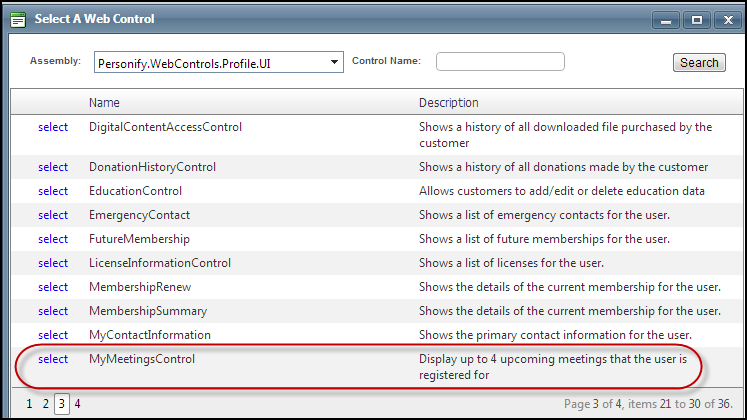Screen dimensions: 747x420
Task: Choose select link for DonationHistoryControl
Action: 53,167
